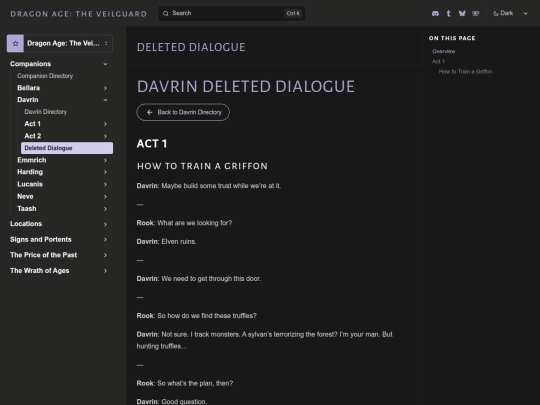Open Harding in sidebar
540x405 pixels.
click(30, 172)
